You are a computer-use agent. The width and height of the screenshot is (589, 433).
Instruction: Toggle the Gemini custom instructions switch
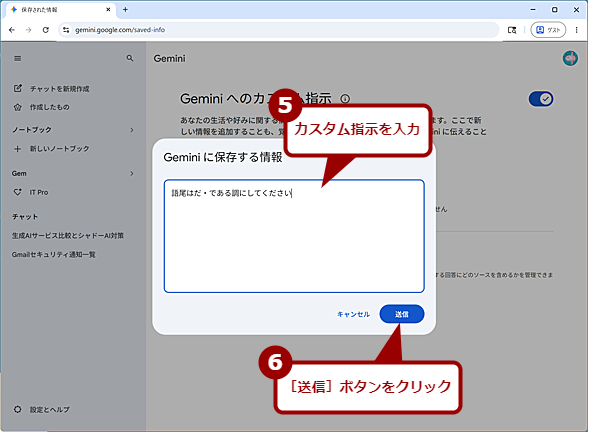tap(541, 99)
